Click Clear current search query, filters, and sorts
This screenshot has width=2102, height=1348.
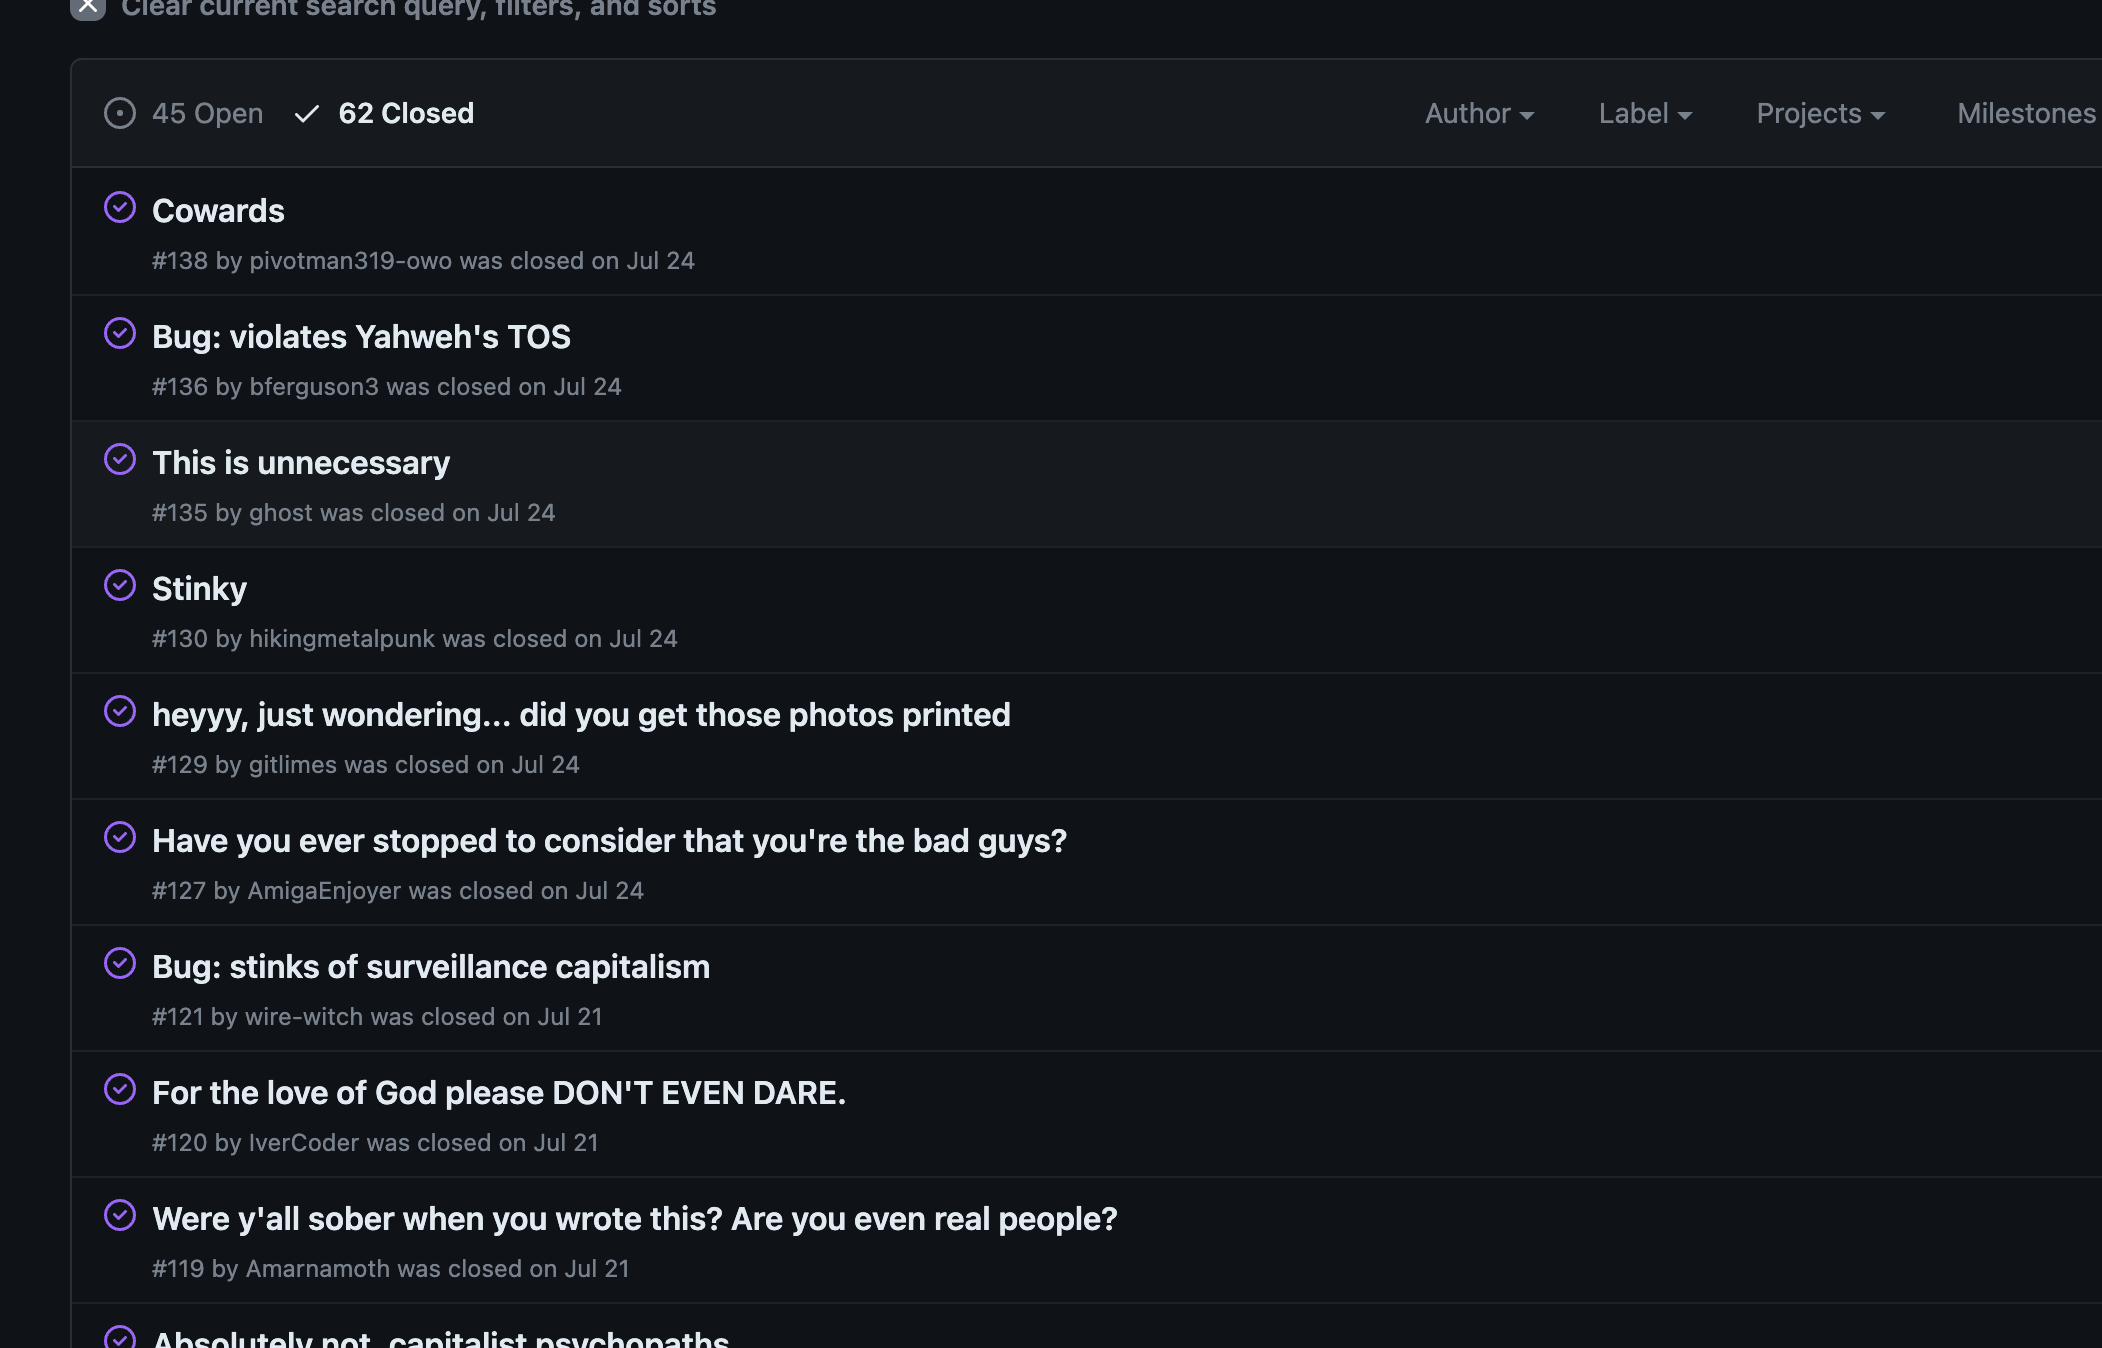click(x=418, y=8)
